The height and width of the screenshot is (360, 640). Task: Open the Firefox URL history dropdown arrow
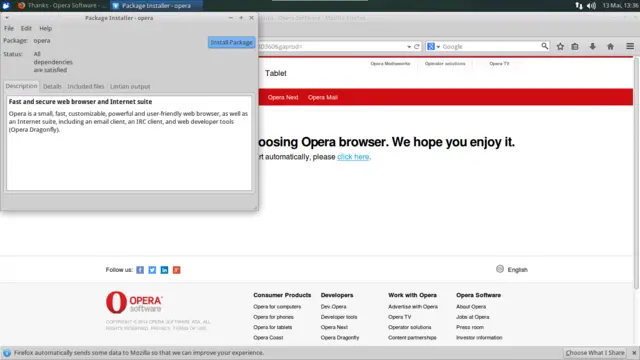coord(409,47)
